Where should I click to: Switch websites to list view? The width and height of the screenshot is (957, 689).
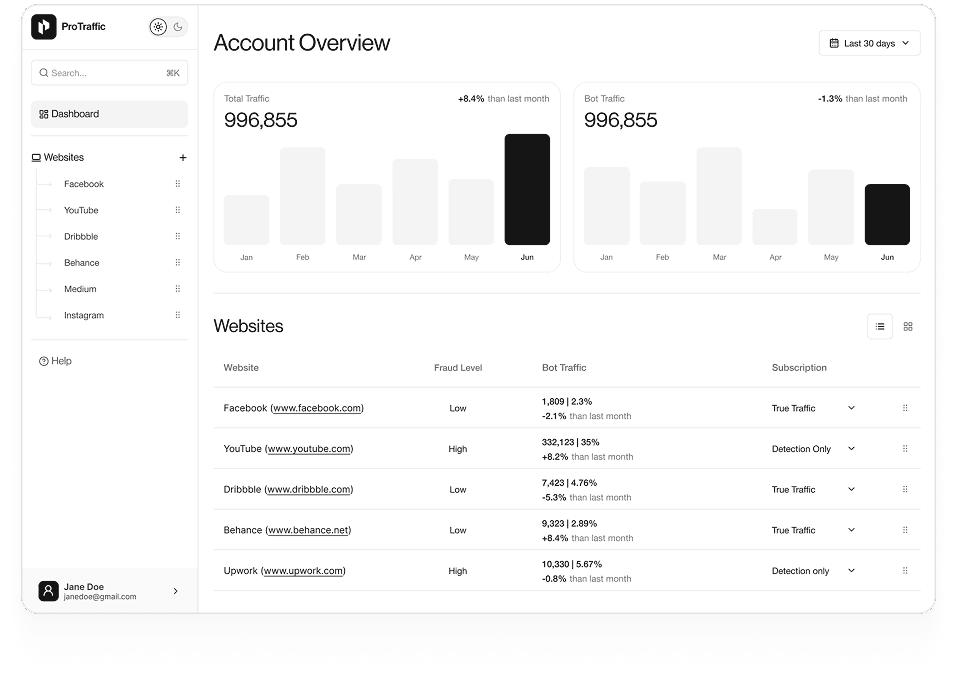tap(880, 326)
